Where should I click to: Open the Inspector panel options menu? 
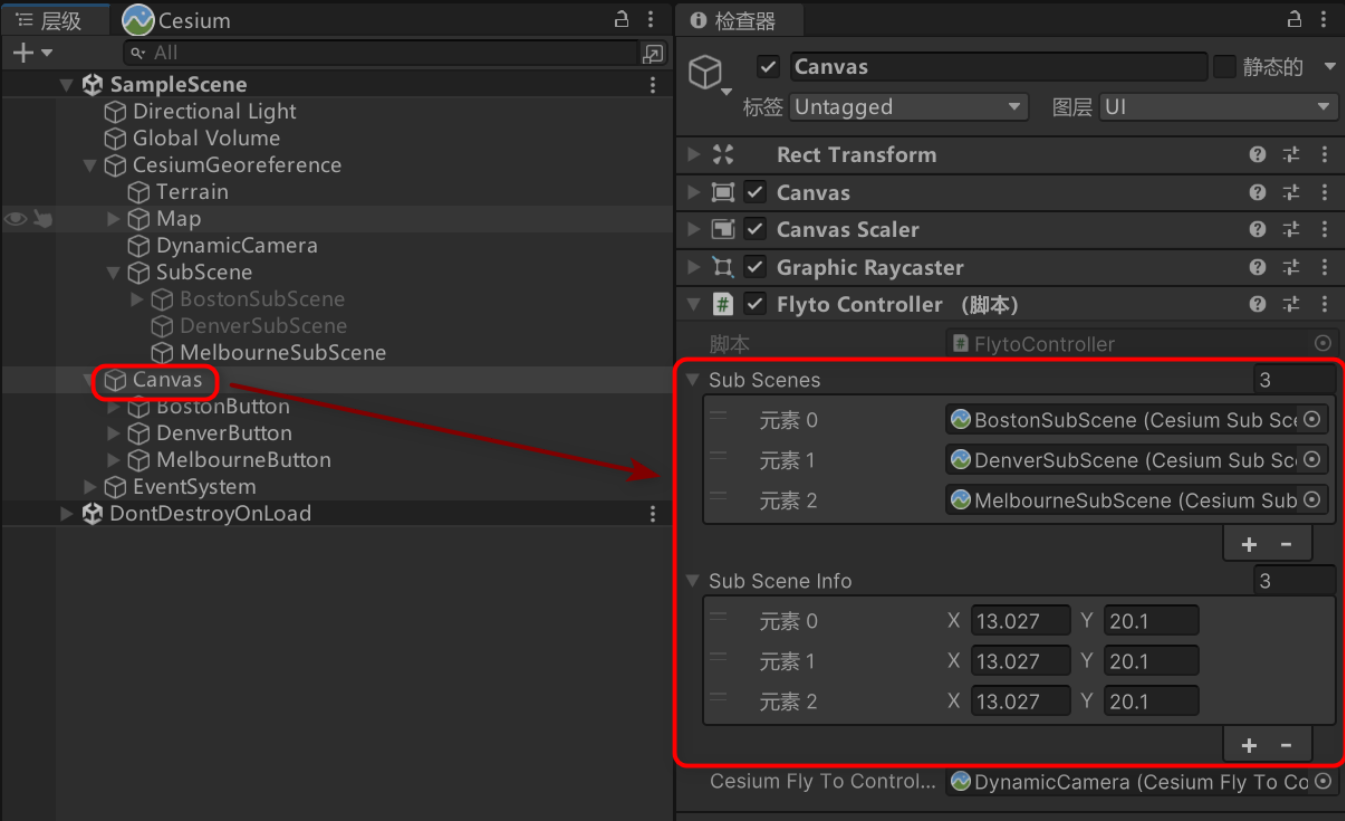click(1324, 19)
